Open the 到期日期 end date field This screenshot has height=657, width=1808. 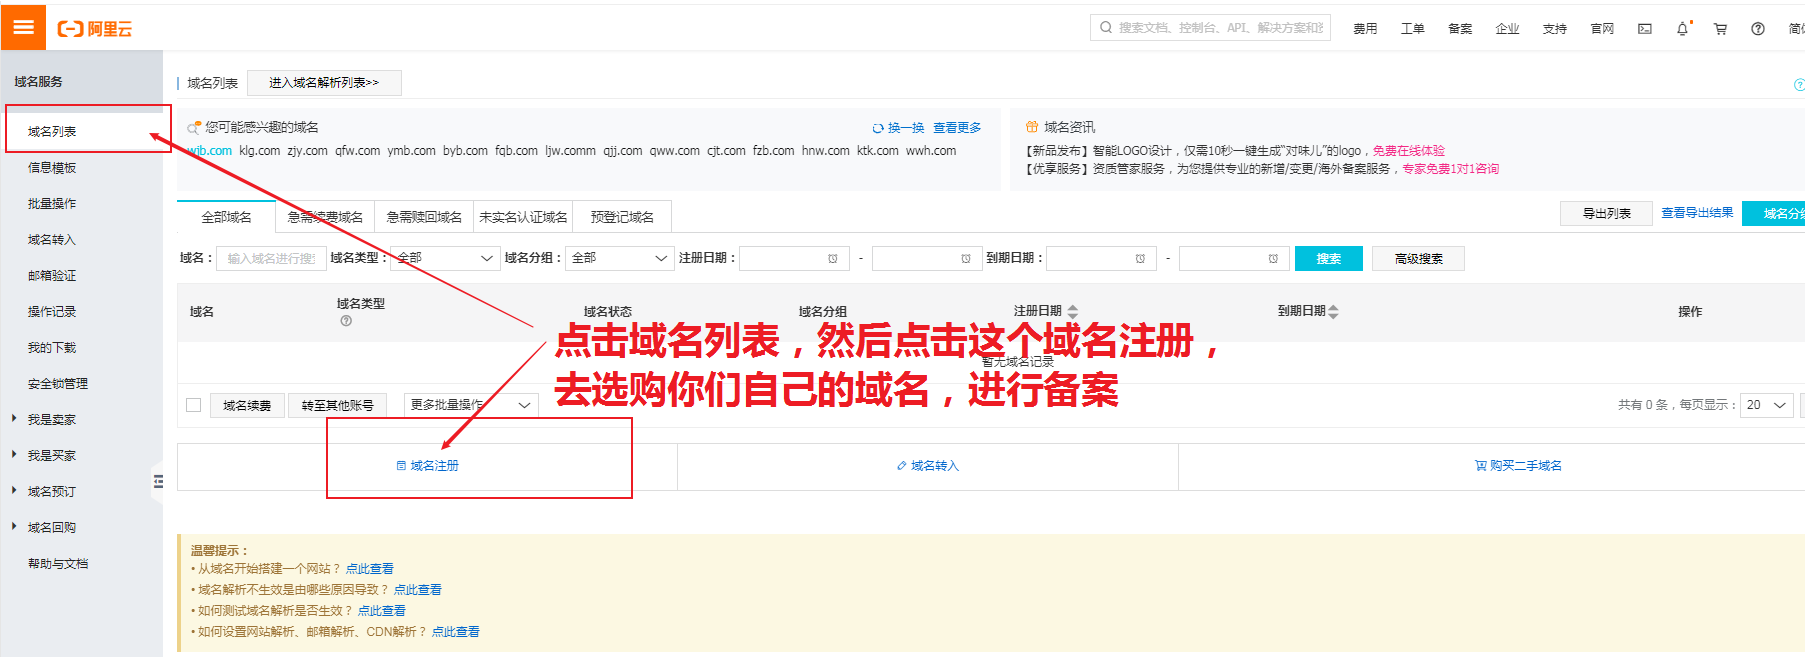[1234, 258]
